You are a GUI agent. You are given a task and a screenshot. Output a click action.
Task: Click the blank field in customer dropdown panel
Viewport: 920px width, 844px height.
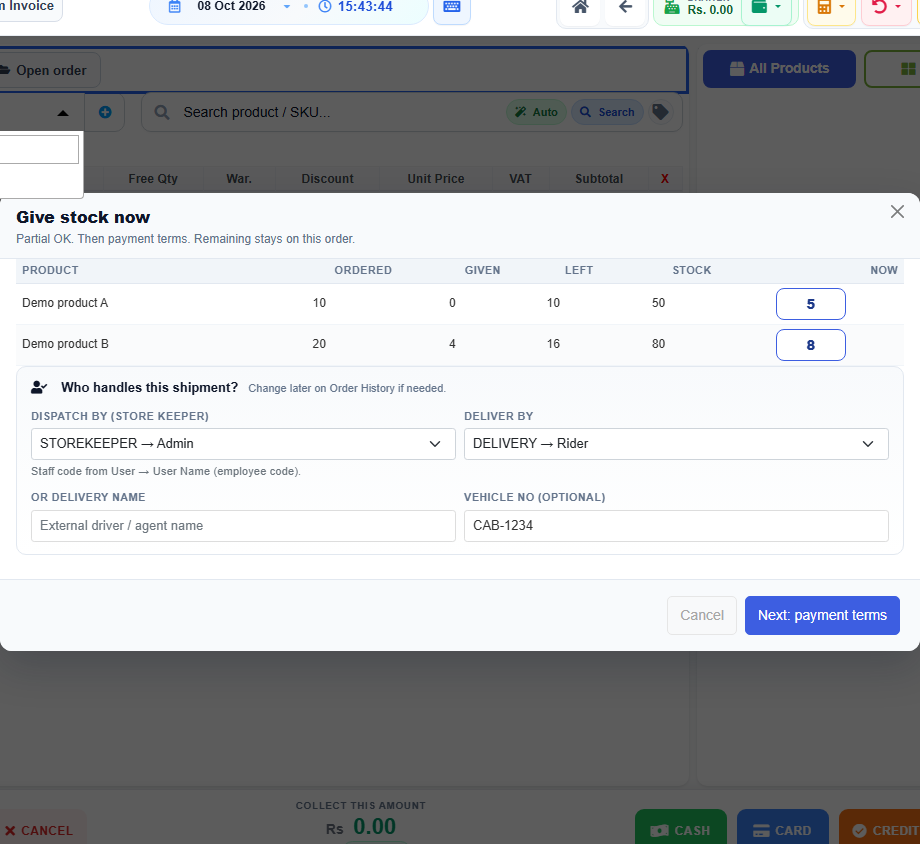[39, 150]
